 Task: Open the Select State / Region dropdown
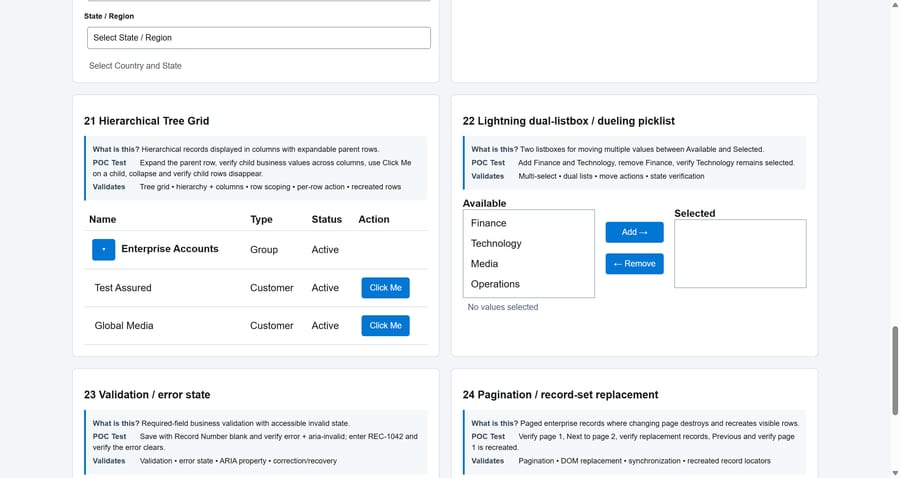click(259, 38)
